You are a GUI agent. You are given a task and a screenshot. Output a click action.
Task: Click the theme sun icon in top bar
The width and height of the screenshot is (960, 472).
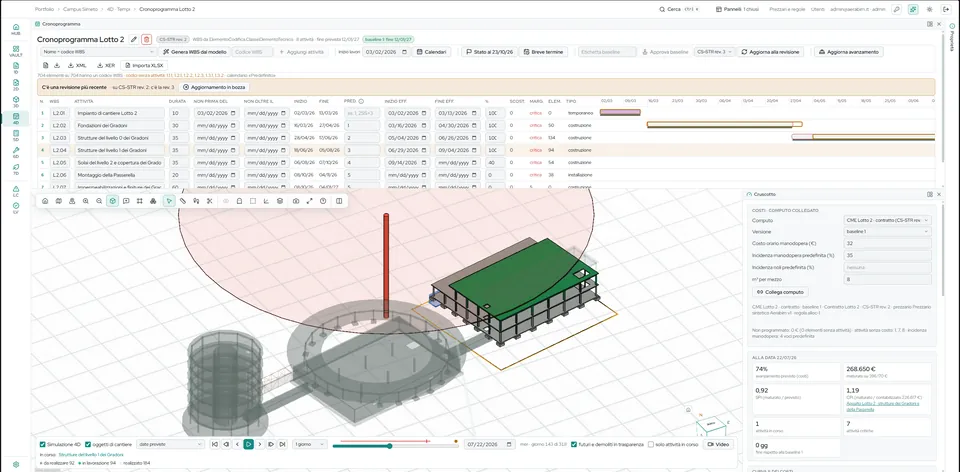(x=930, y=9)
